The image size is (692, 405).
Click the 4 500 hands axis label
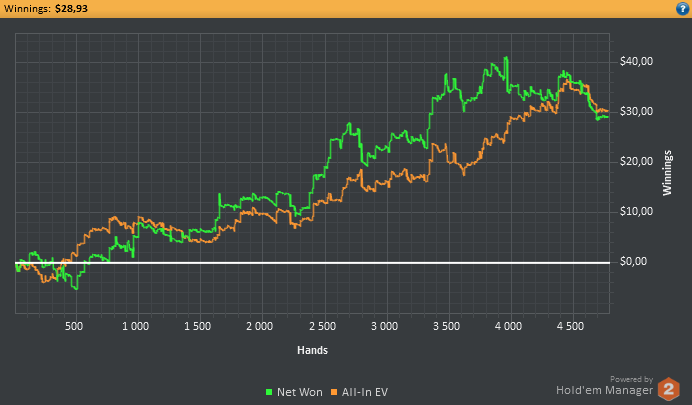point(571,326)
